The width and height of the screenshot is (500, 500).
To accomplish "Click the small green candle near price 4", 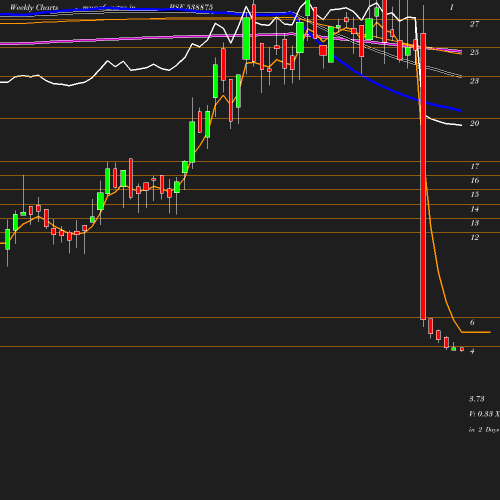I will pos(454,349).
